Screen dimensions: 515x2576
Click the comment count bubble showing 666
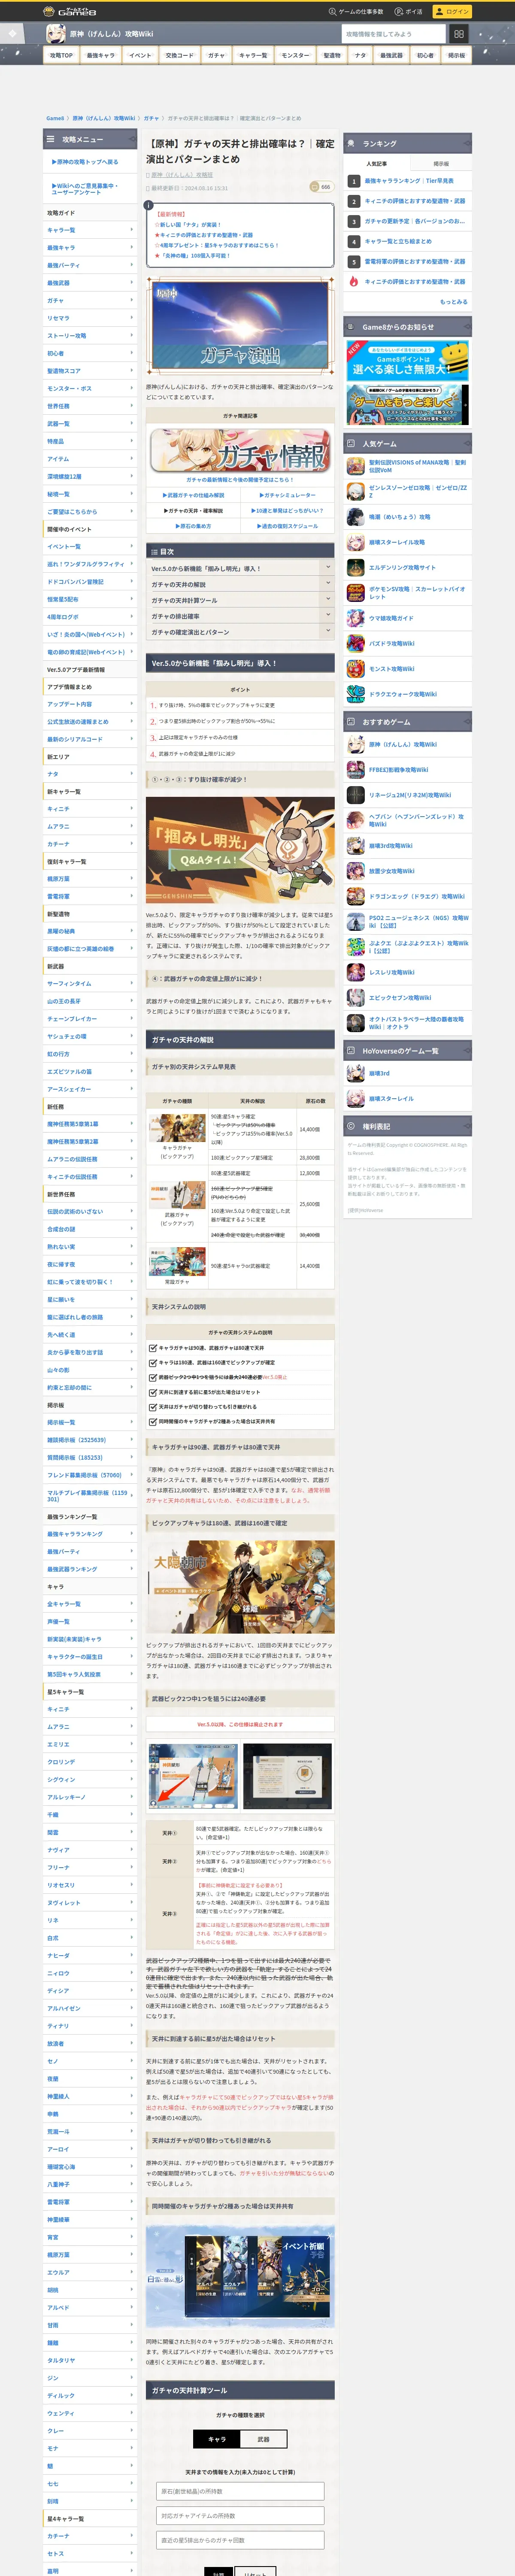point(321,187)
